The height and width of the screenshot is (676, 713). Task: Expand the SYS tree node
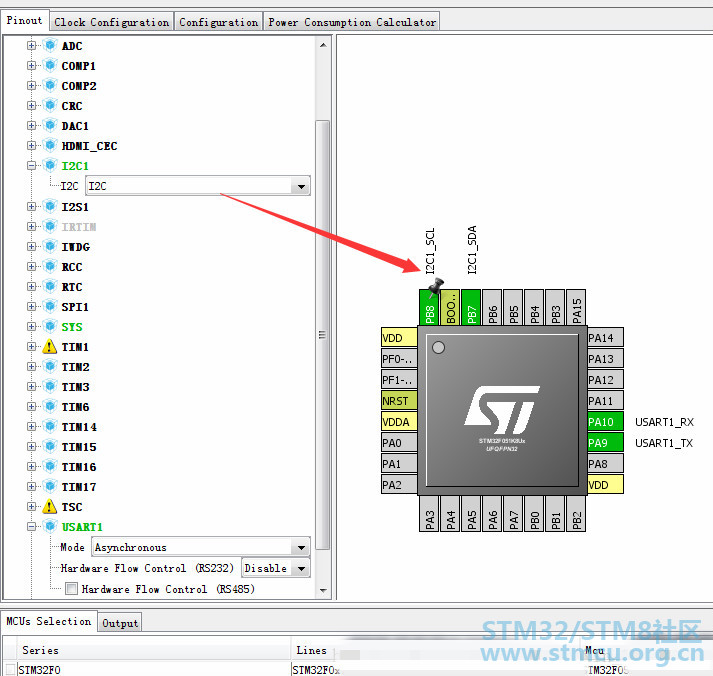[x=31, y=326]
